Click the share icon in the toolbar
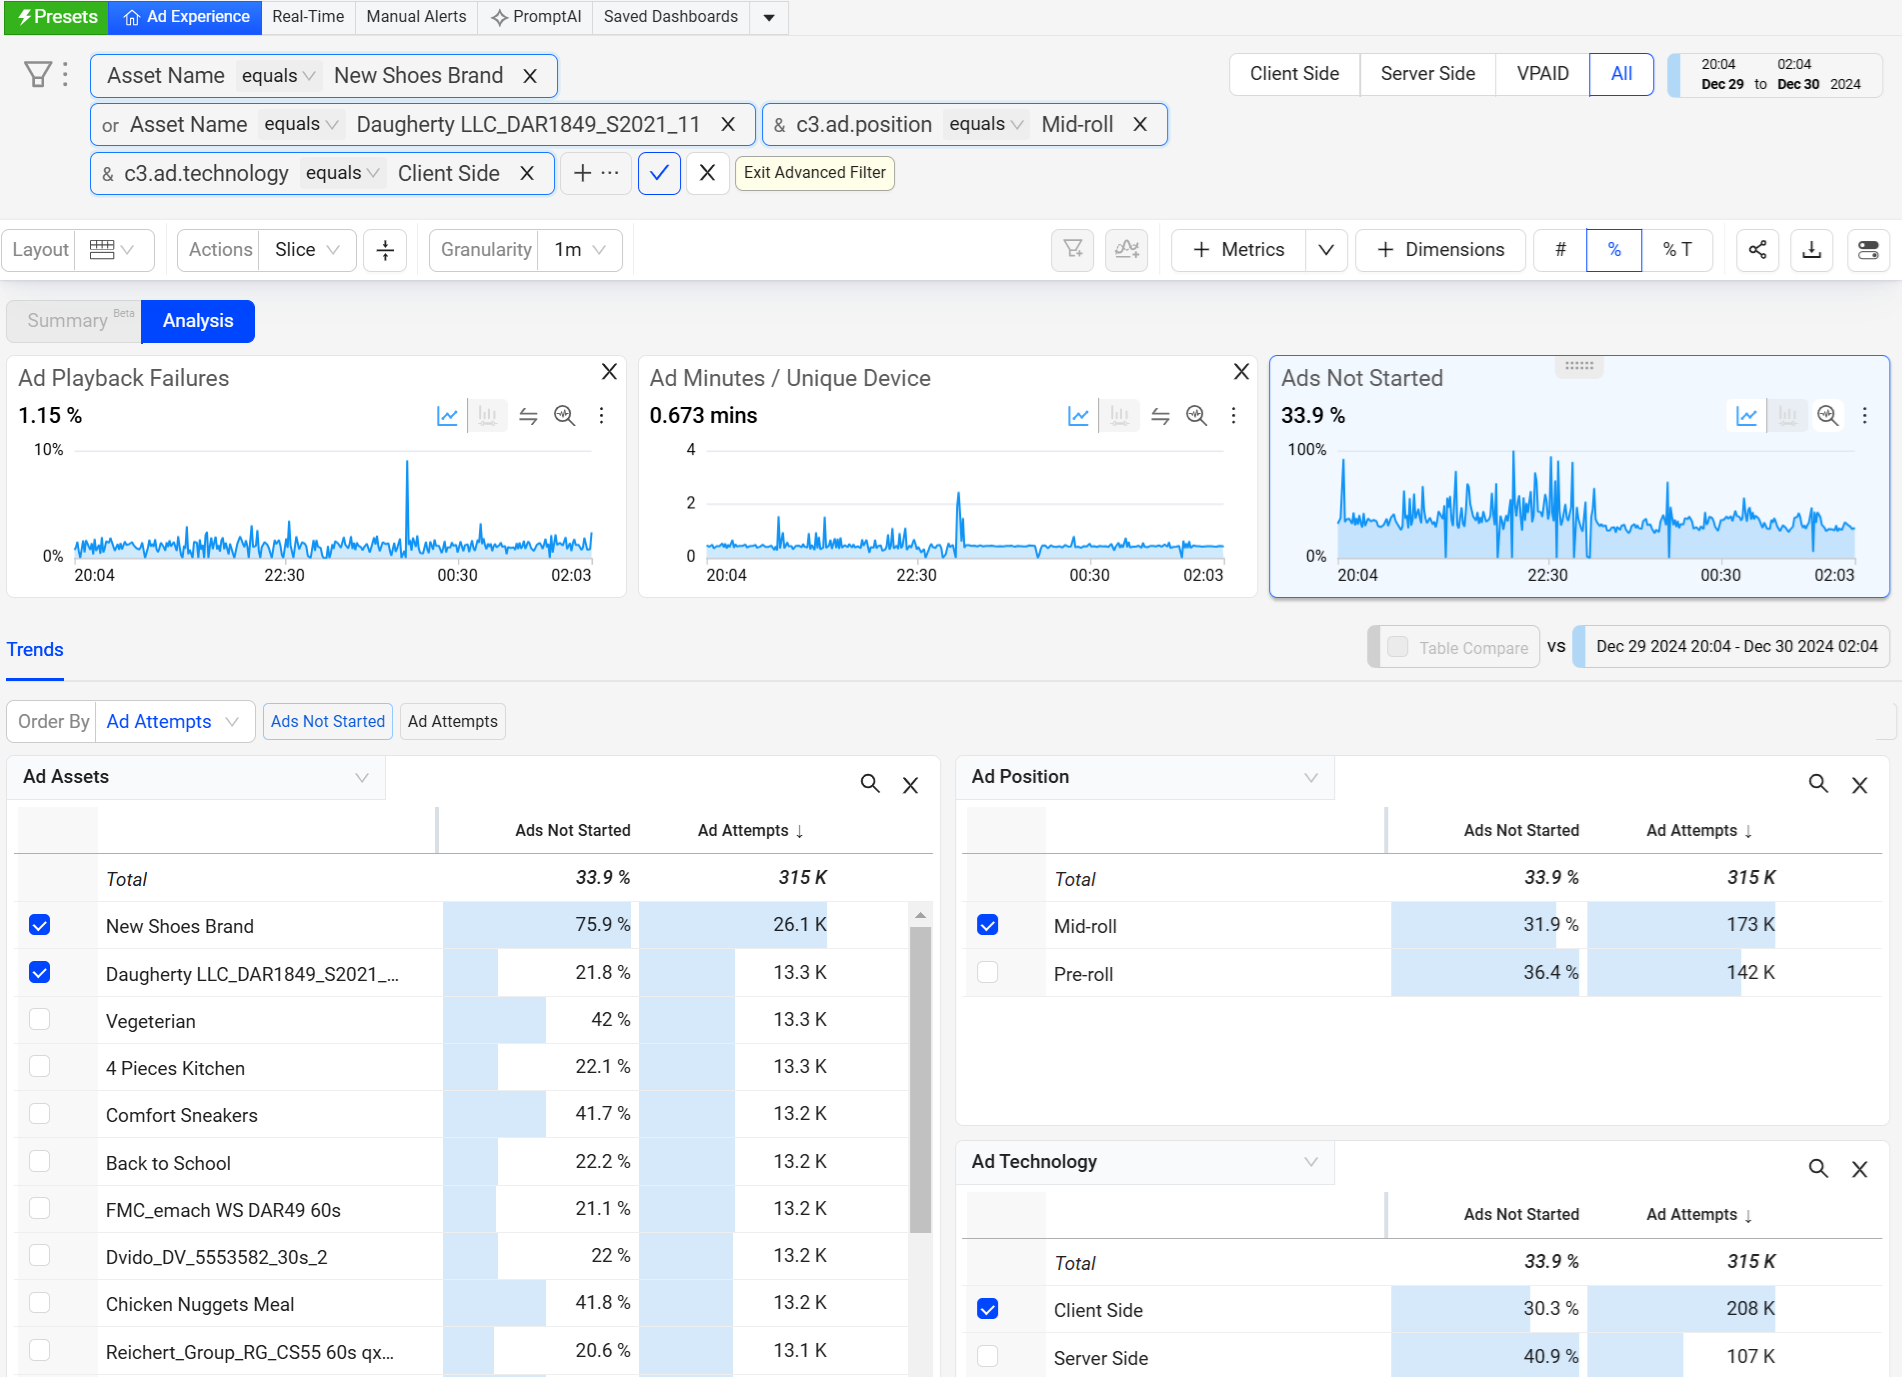This screenshot has width=1902, height=1377. coord(1757,250)
